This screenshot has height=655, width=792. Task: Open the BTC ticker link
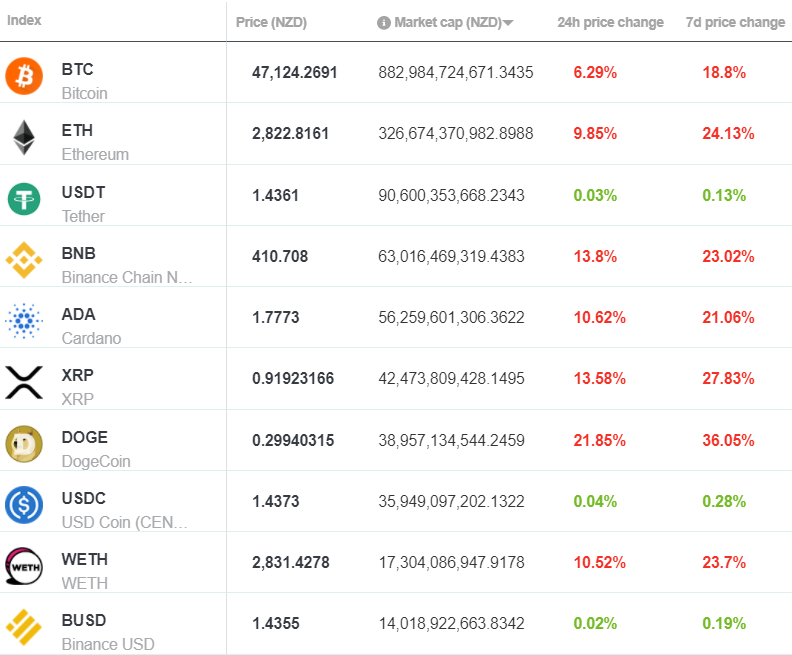(77, 69)
